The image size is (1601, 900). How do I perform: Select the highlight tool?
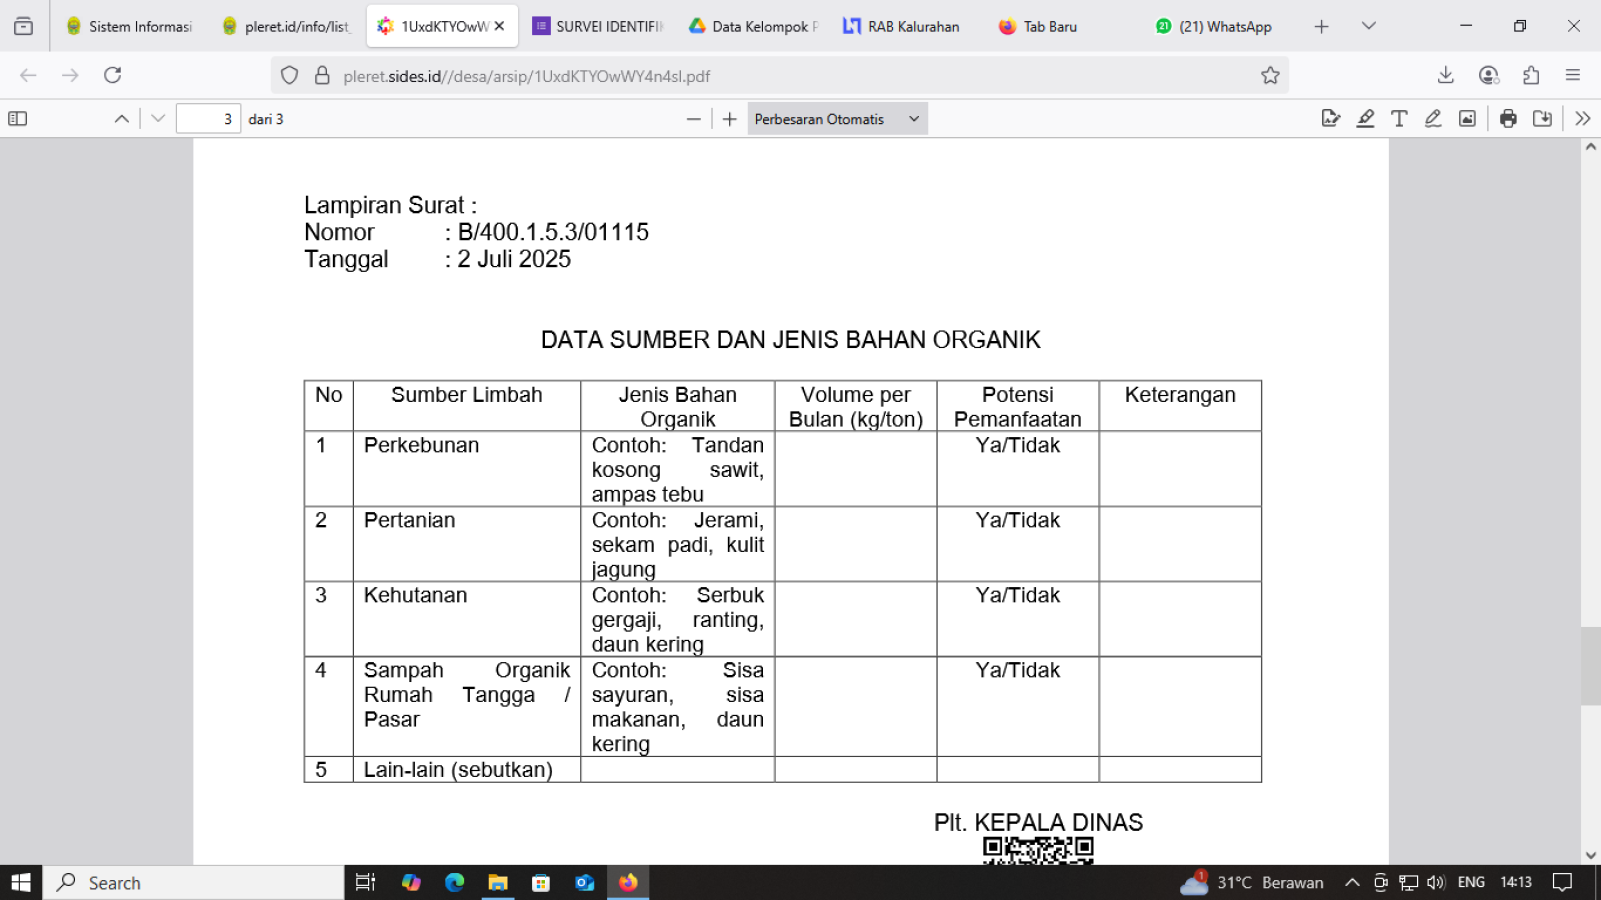coord(1365,119)
